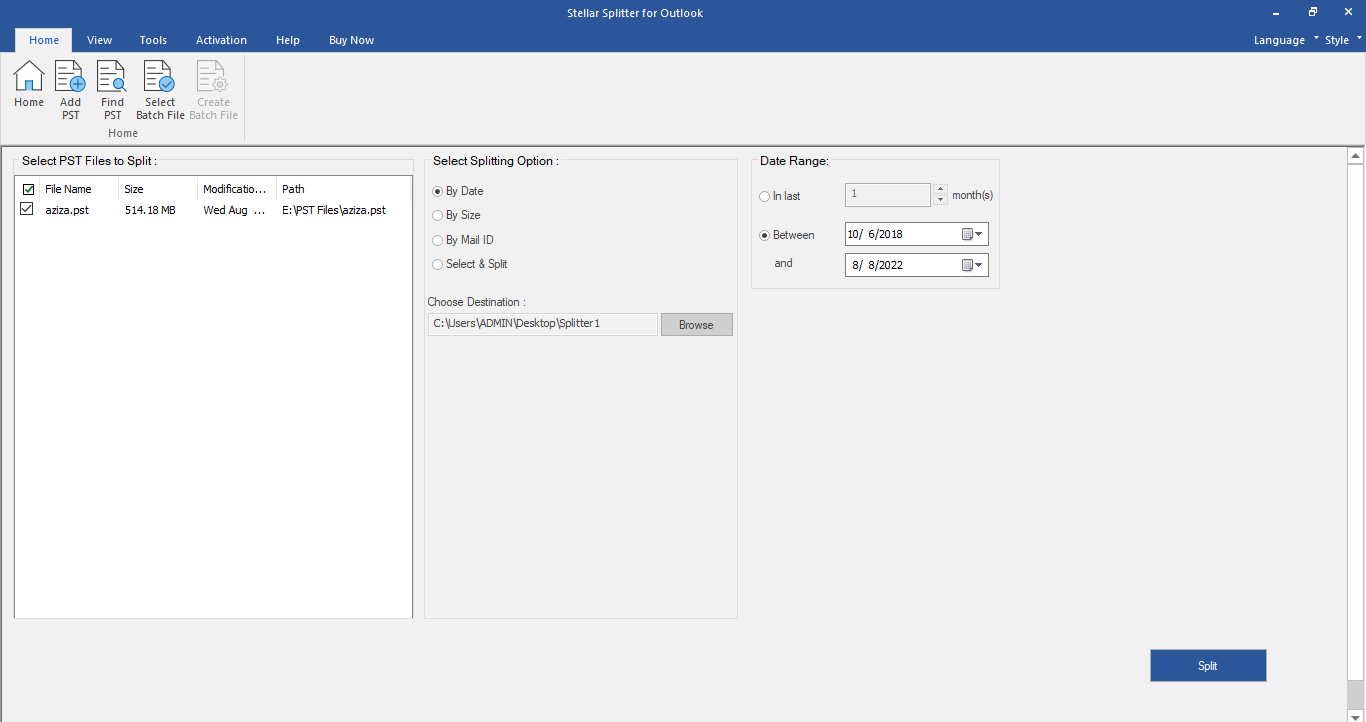Open calendar icon for end date 8/8/2022
The height and width of the screenshot is (722, 1366).
tap(967, 265)
